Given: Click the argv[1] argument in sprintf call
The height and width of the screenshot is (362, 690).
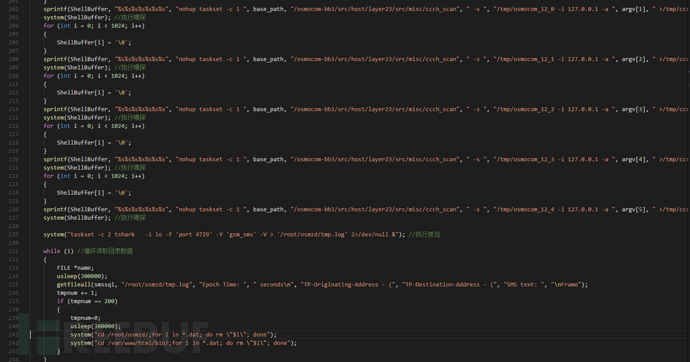Looking at the screenshot, I should pyautogui.click(x=634, y=9).
